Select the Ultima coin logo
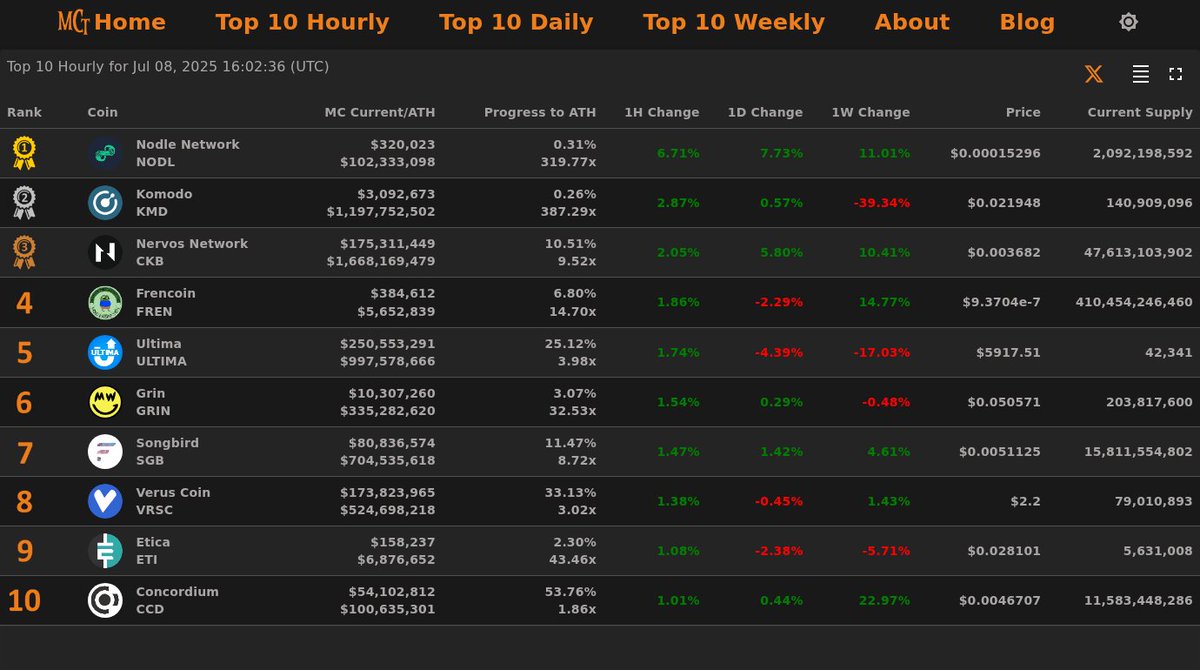Viewport: 1200px width, 670px height. 103,351
